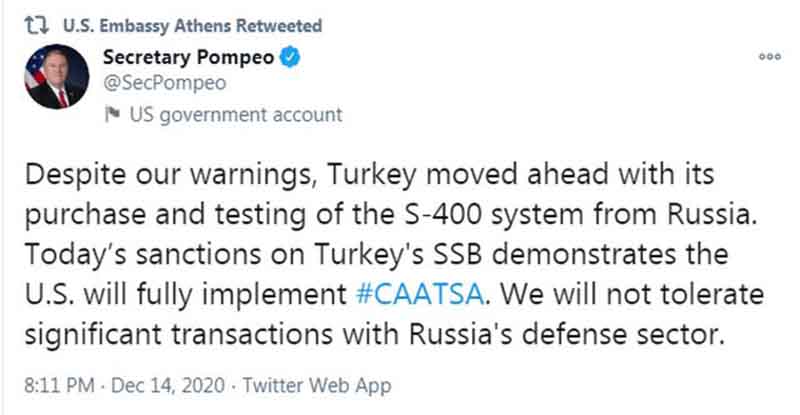Open the three-dot more options menu

click(x=769, y=57)
